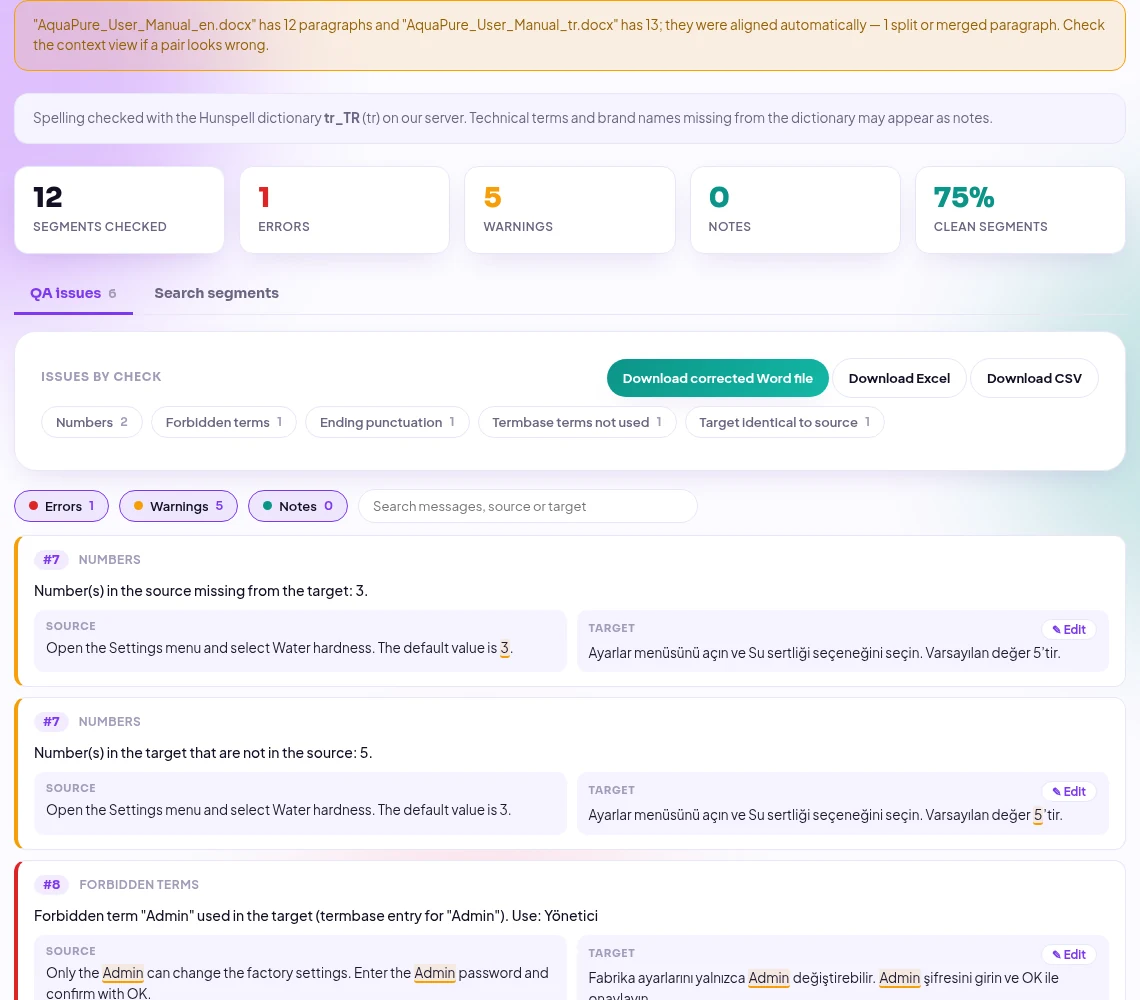This screenshot has height=1000, width=1140.
Task: Select the 12 Segments Checked card
Action: [119, 210]
